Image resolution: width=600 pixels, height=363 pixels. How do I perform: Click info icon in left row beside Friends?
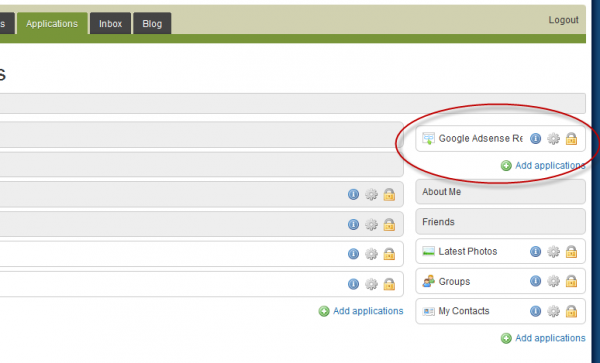point(353,224)
